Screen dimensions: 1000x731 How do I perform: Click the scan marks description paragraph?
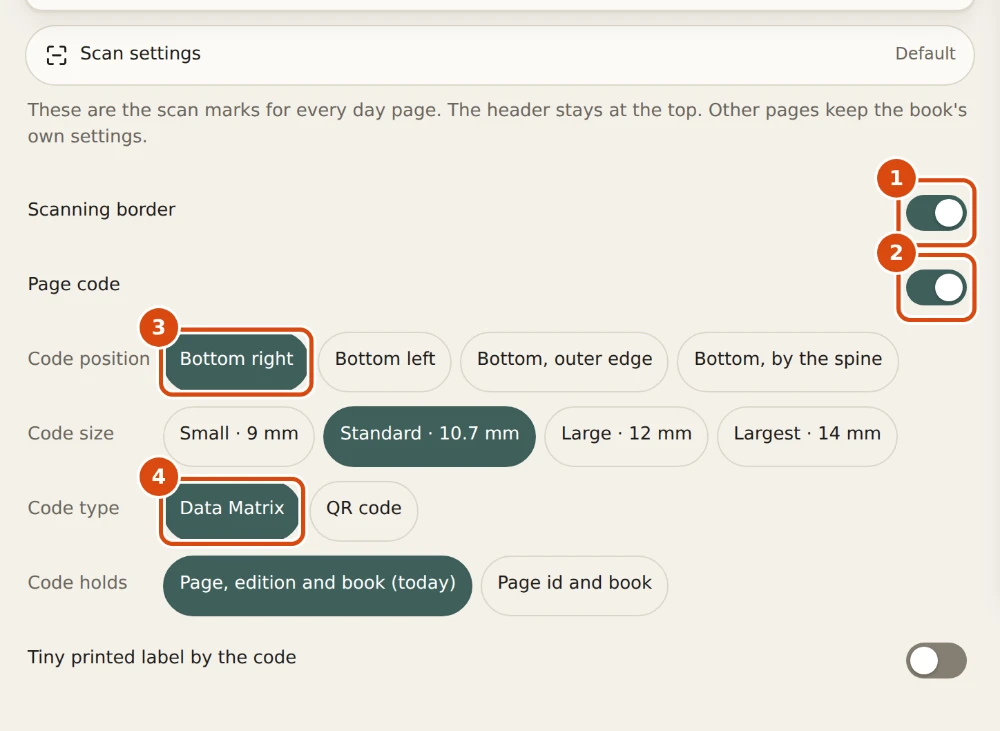click(x=497, y=123)
